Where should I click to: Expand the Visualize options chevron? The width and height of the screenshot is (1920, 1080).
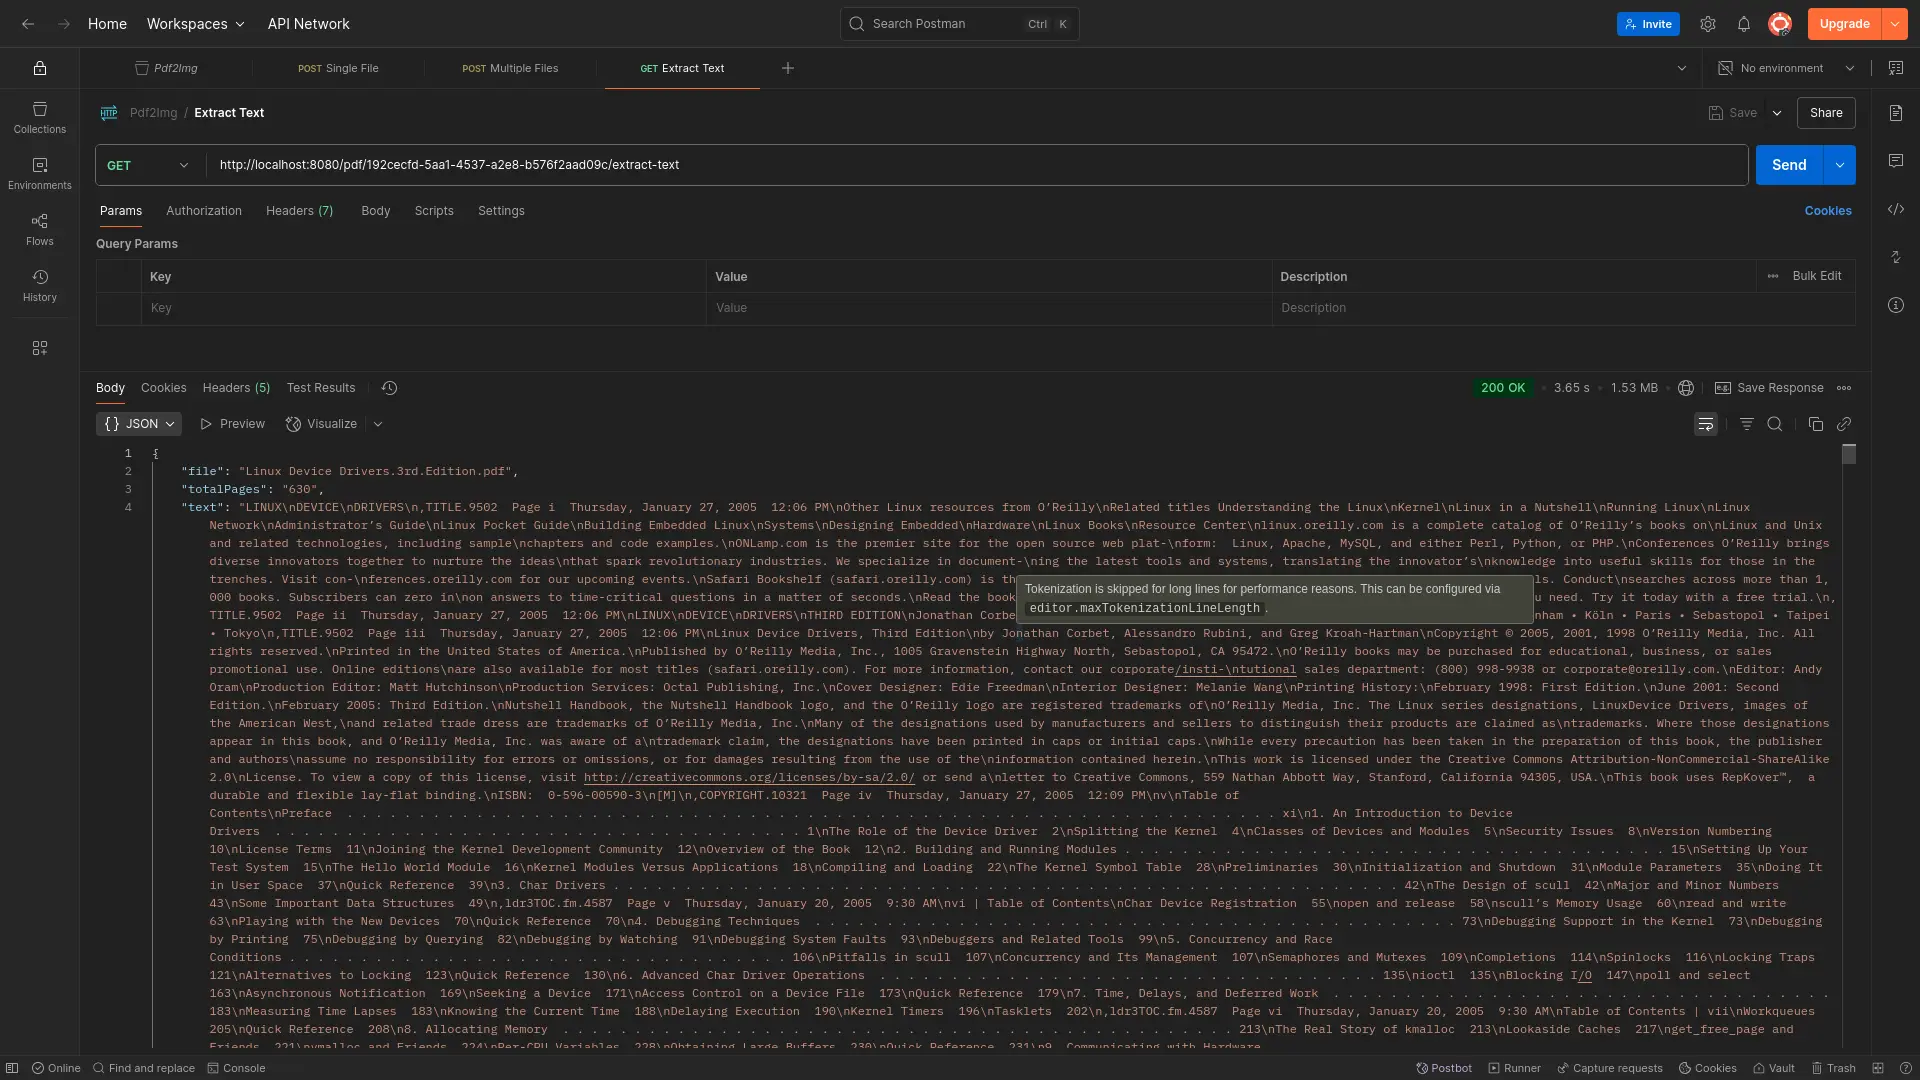378,424
